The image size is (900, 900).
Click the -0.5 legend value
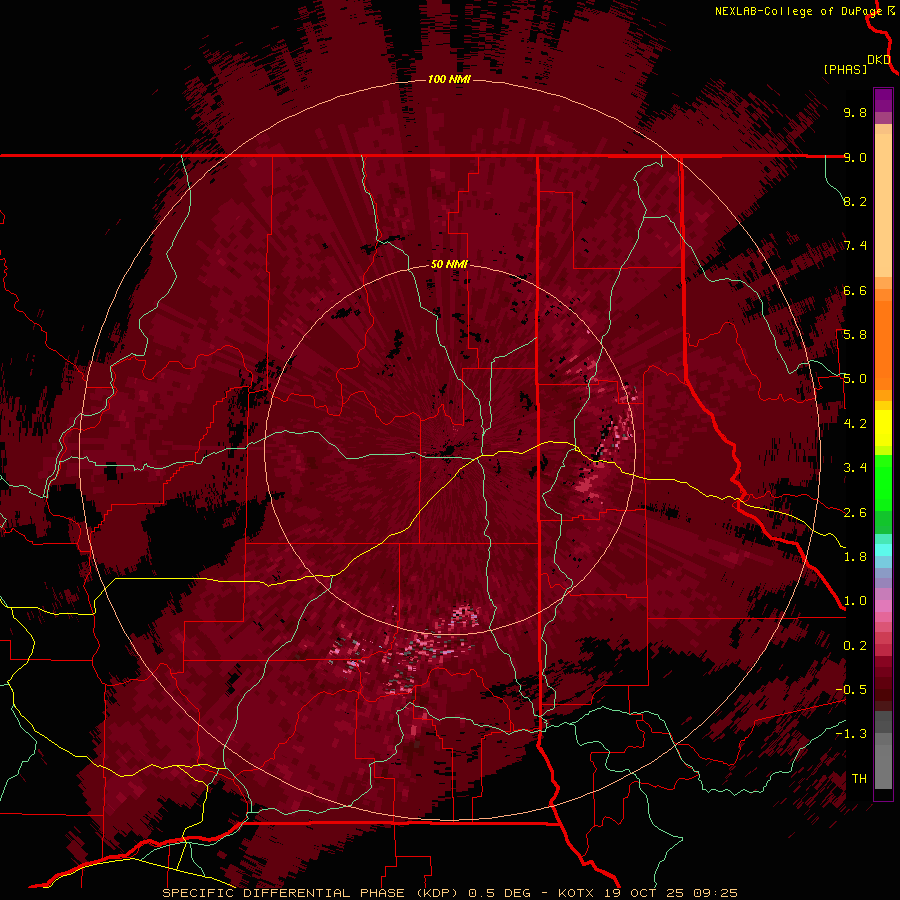click(x=851, y=690)
